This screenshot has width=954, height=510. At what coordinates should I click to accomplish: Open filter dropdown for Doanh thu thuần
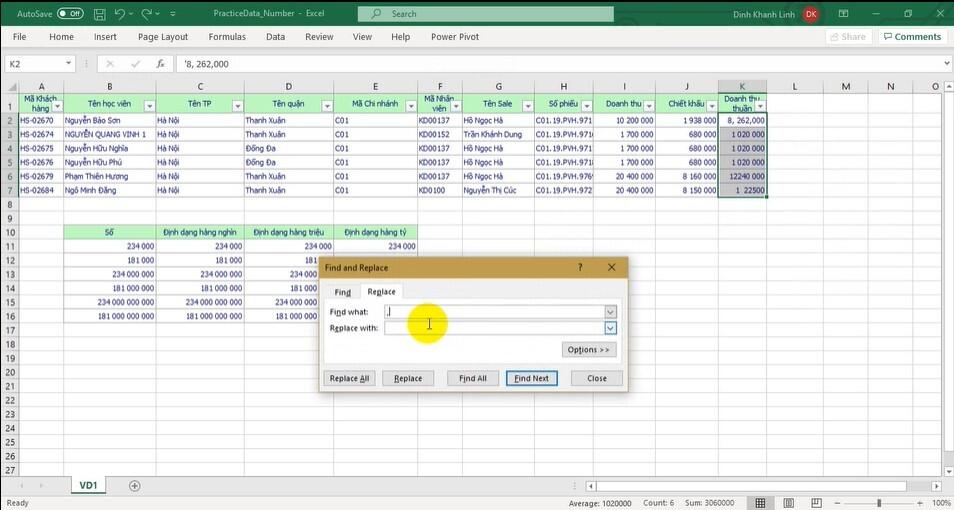[760, 106]
